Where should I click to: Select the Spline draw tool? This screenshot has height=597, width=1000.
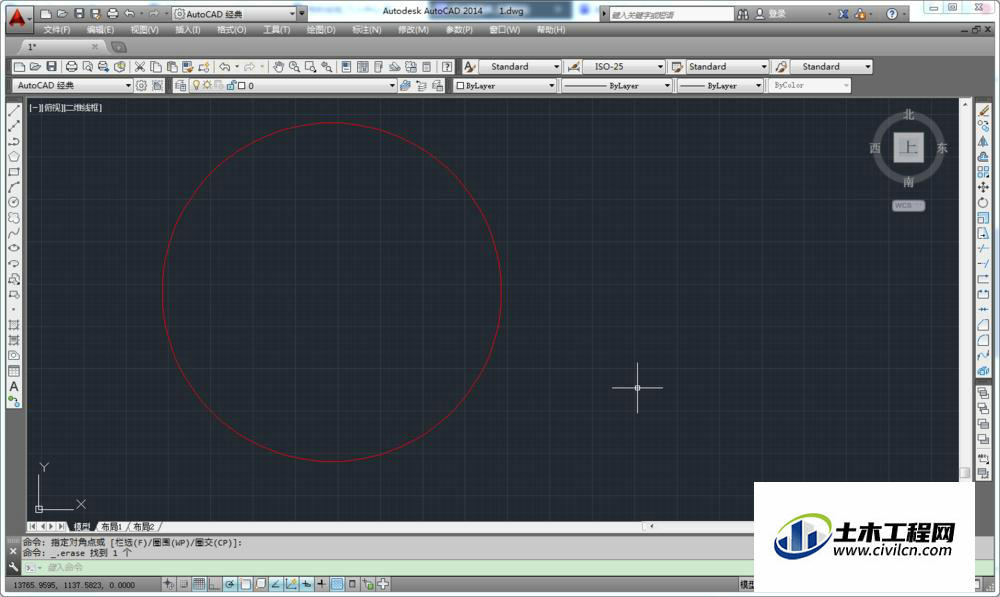13,233
